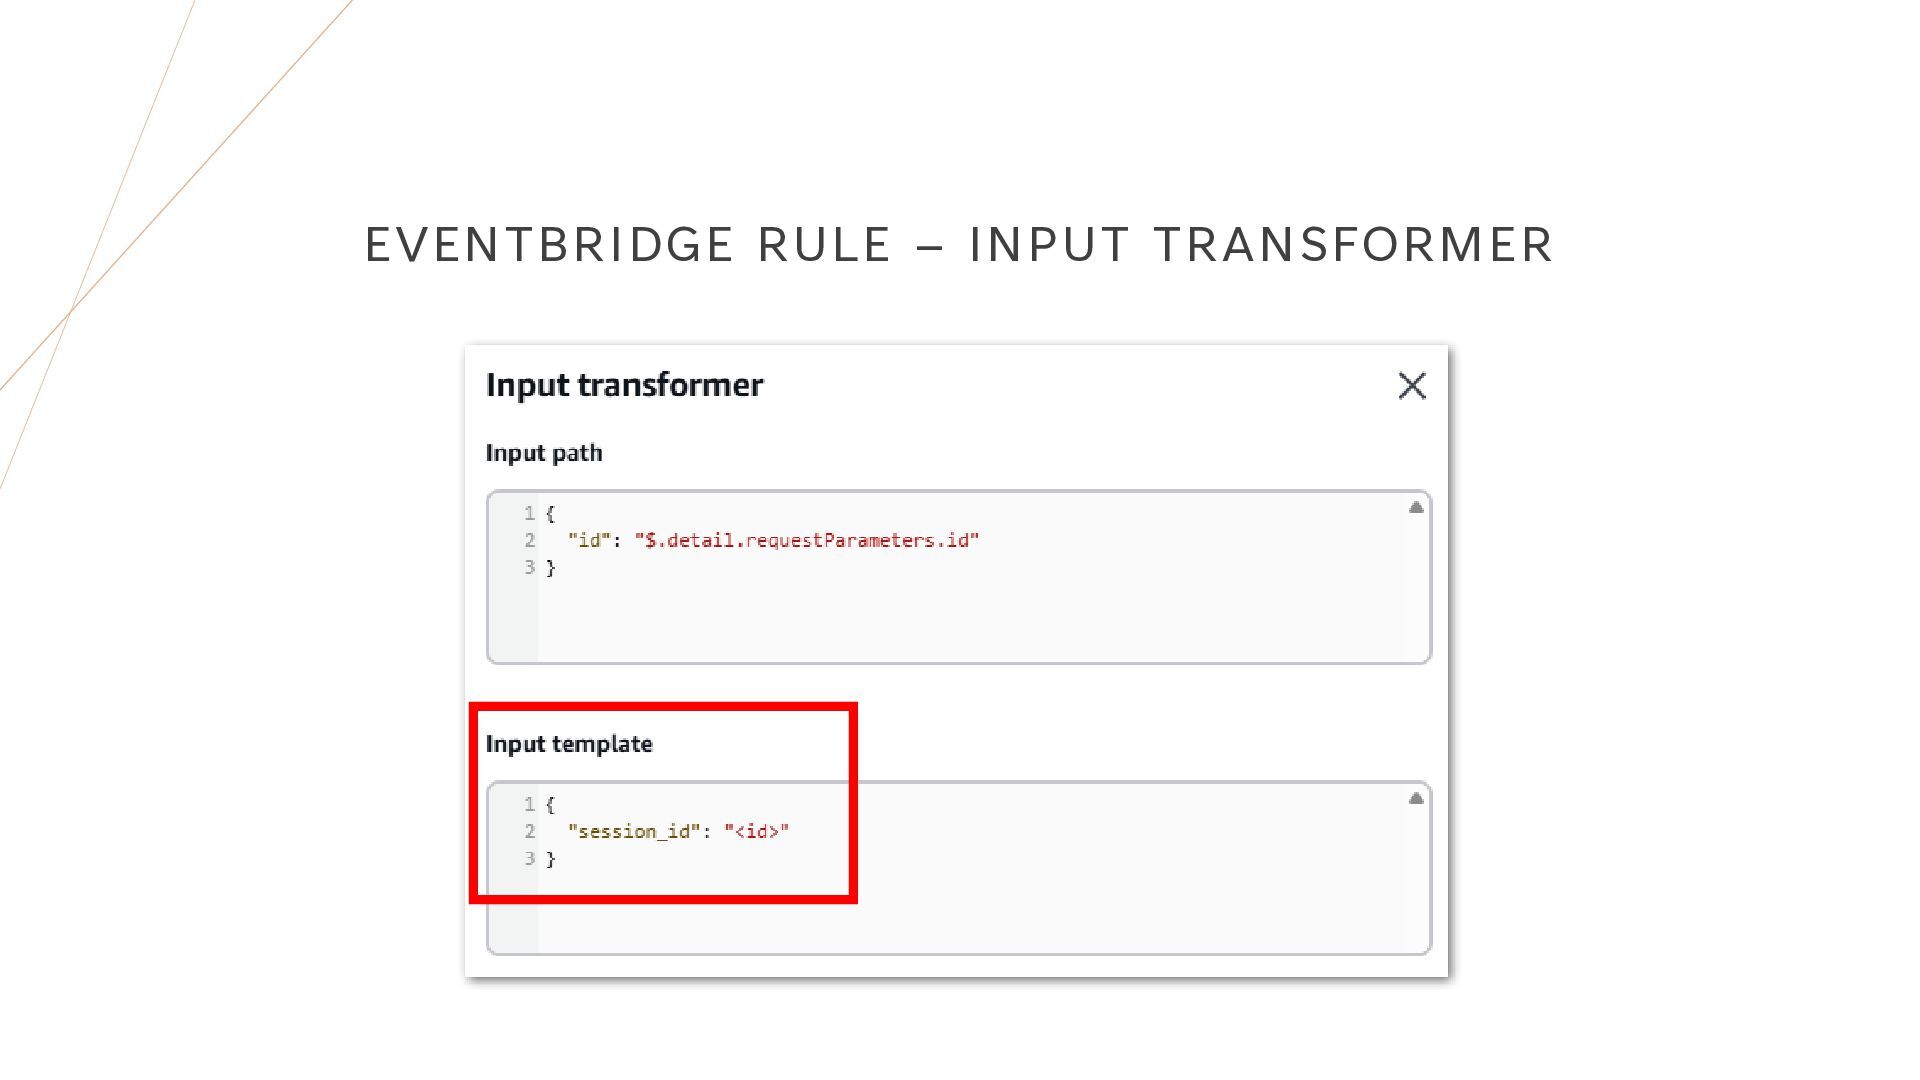1920x1080 pixels.
Task: Select line 2 number in Input path gutter
Action: point(529,541)
